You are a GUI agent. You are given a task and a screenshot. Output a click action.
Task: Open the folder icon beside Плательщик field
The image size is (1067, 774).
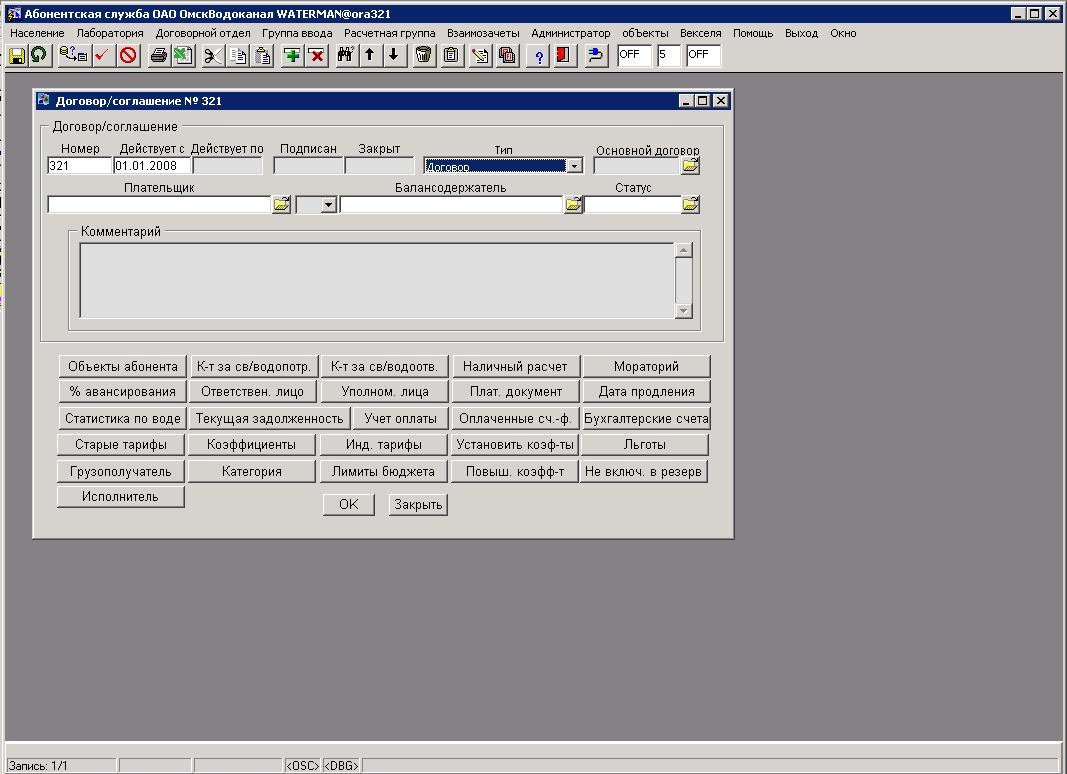(281, 204)
